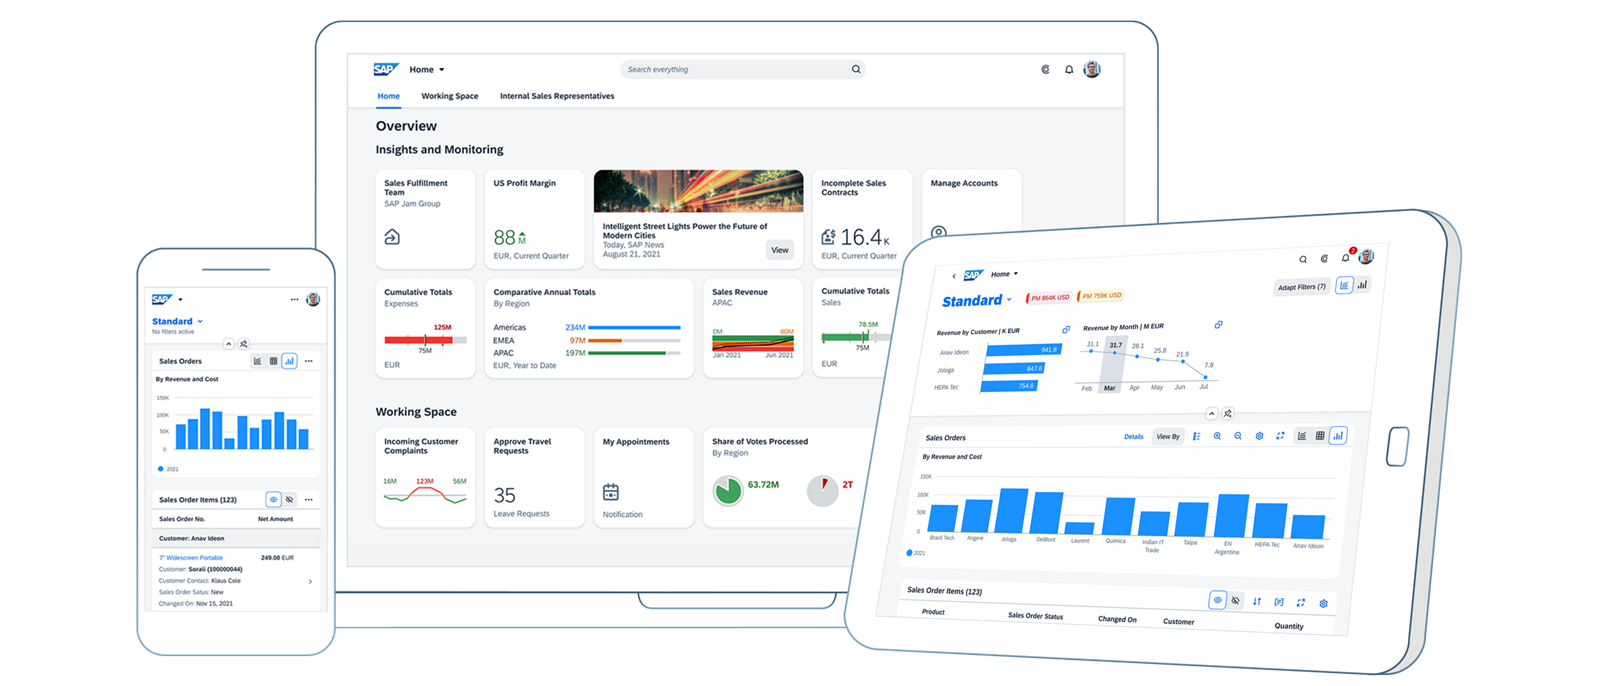The width and height of the screenshot is (1600, 686).
Task: Expand Standard variant dropdown on phone
Action: (200, 321)
